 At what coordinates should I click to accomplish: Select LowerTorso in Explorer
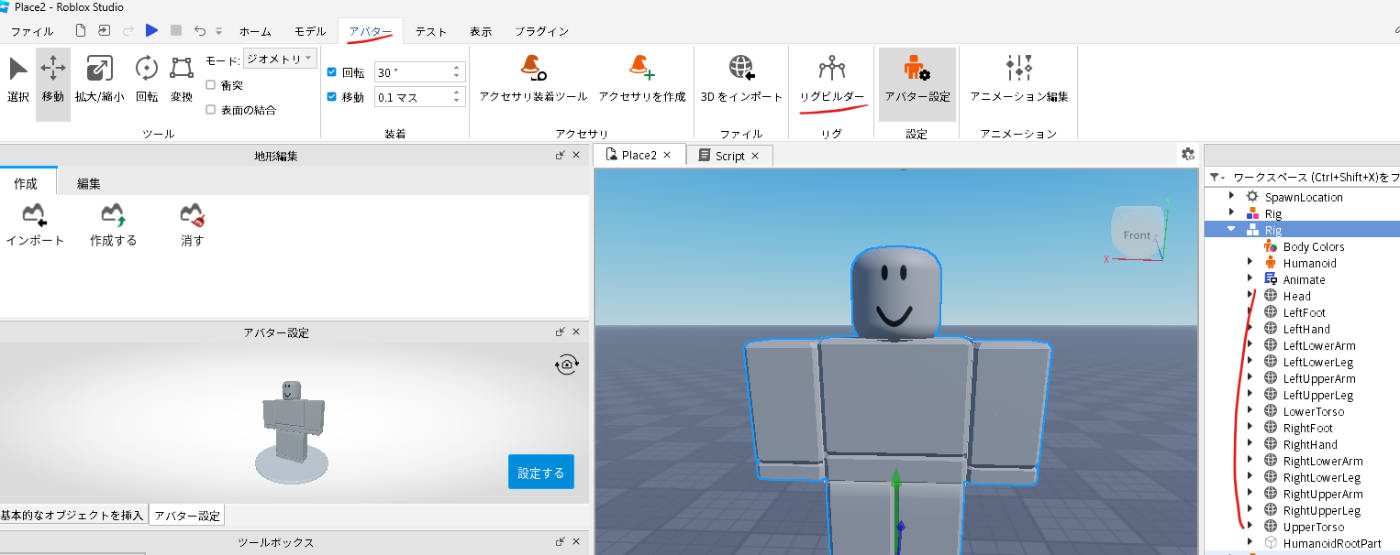(x=1313, y=411)
